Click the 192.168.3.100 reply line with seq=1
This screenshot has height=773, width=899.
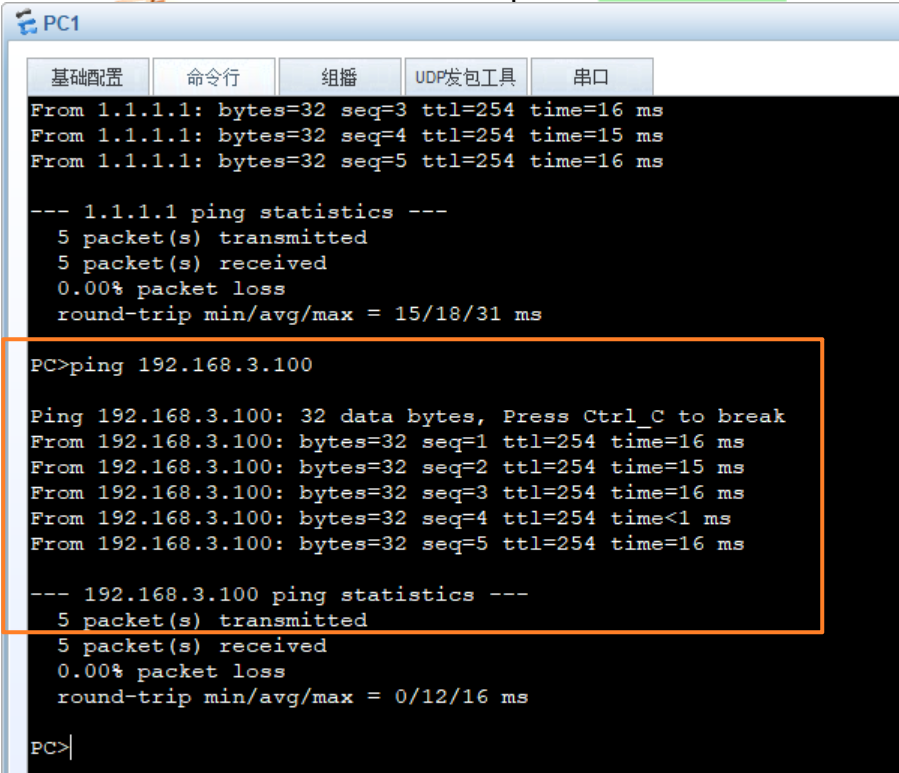[x=387, y=441]
